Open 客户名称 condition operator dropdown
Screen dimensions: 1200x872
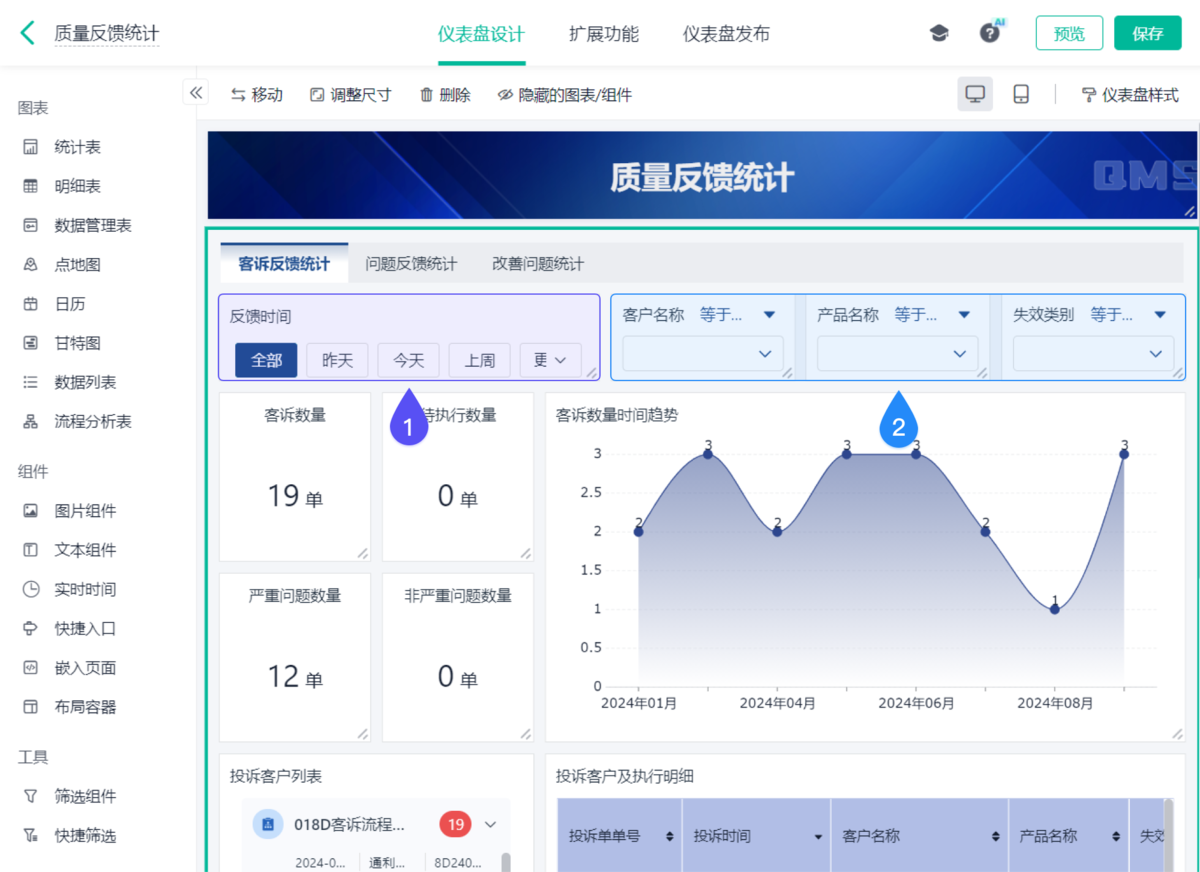pos(738,314)
